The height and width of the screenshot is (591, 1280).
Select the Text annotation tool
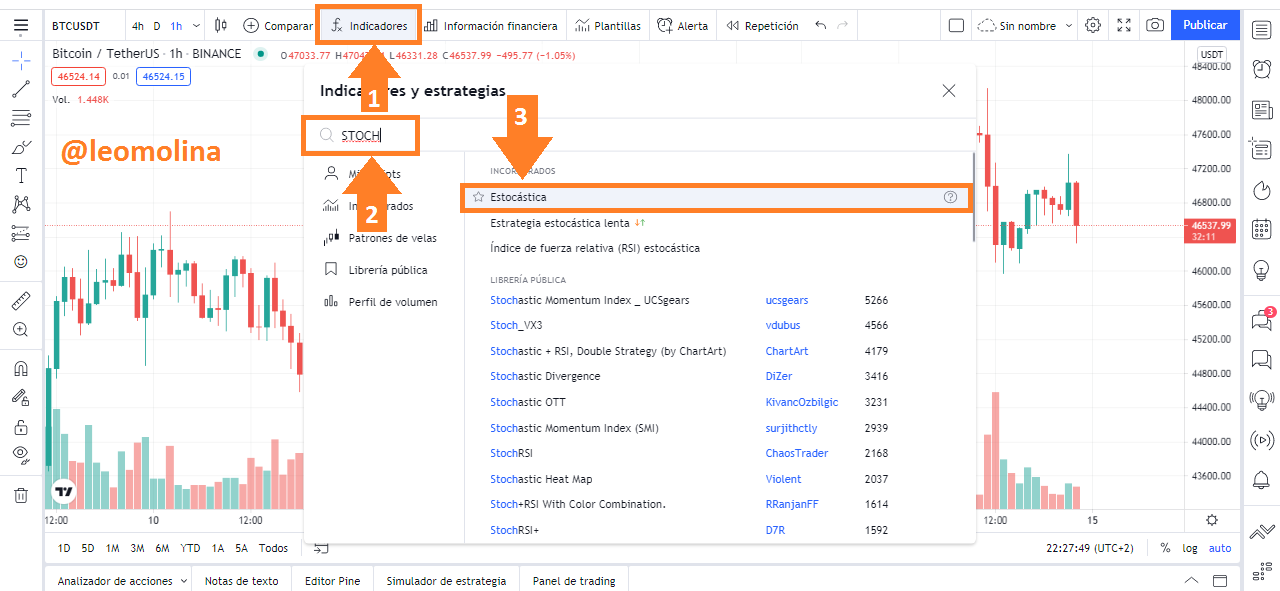point(21,176)
